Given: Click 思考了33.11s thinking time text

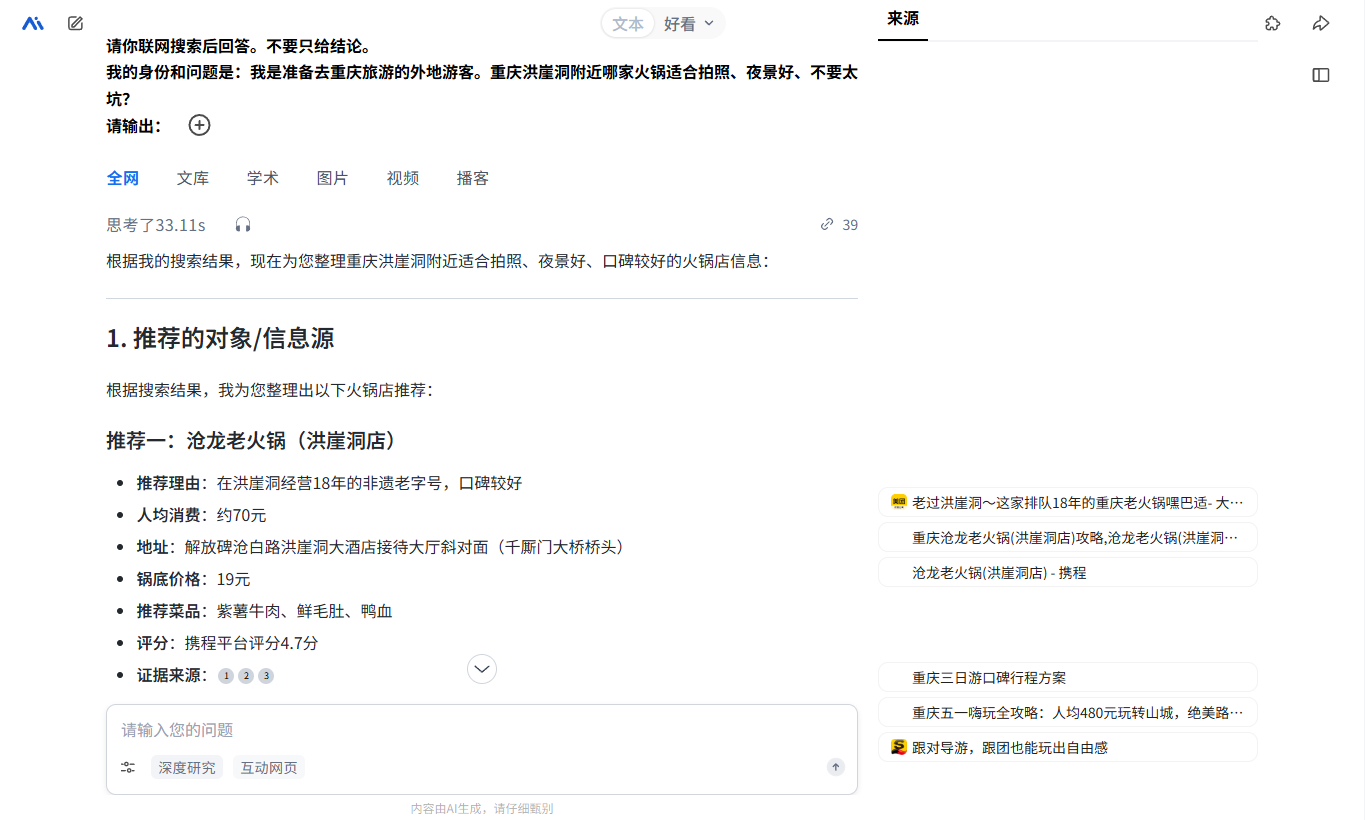Looking at the screenshot, I should tap(156, 225).
